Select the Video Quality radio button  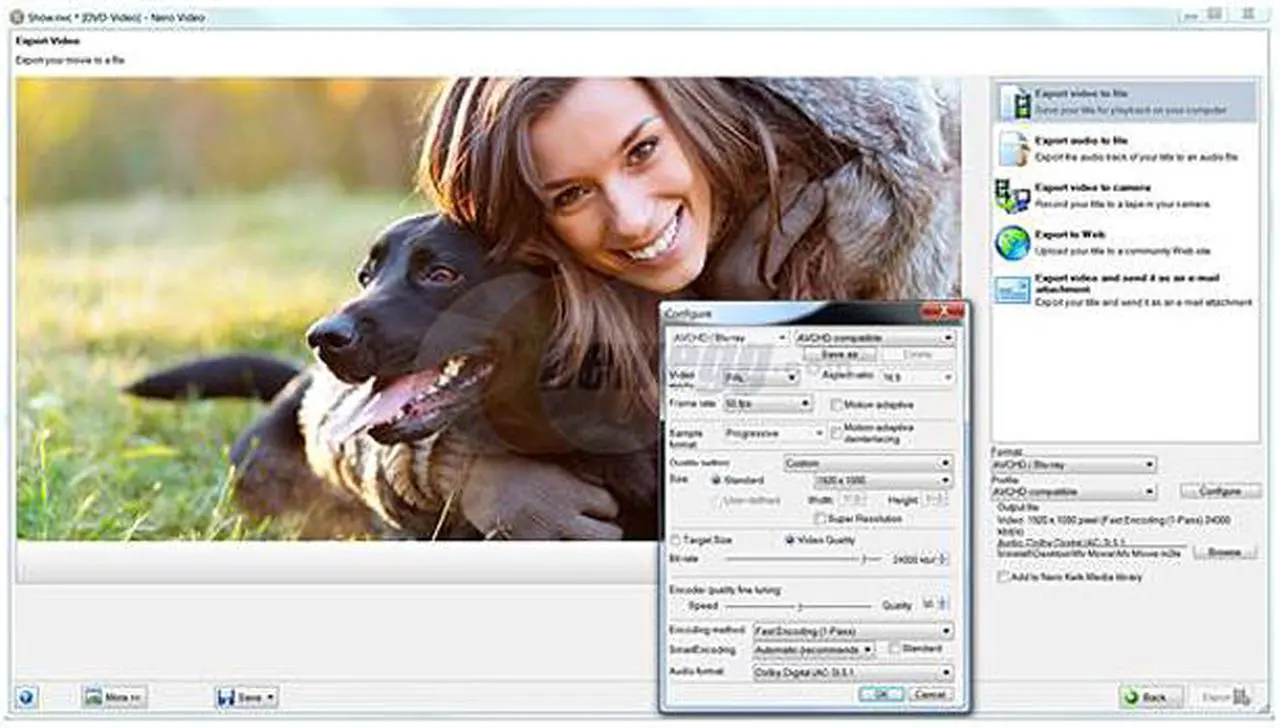click(x=790, y=540)
